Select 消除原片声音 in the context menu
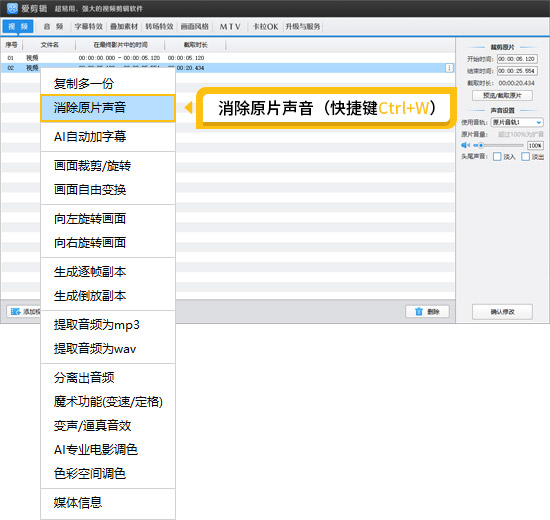The height and width of the screenshot is (520, 550). (108, 108)
